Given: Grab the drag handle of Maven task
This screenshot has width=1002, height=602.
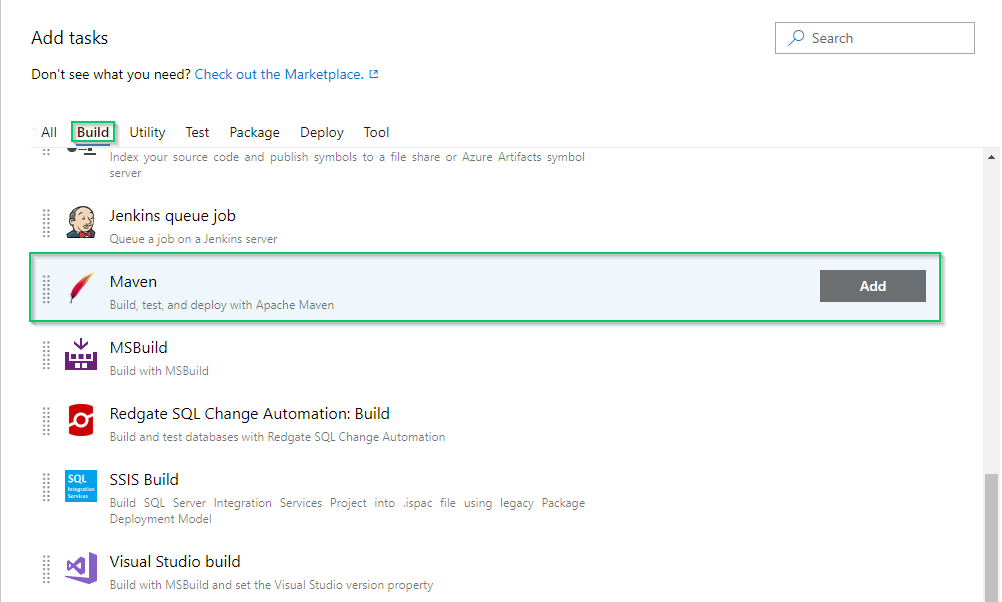Looking at the screenshot, I should pyautogui.click(x=46, y=288).
